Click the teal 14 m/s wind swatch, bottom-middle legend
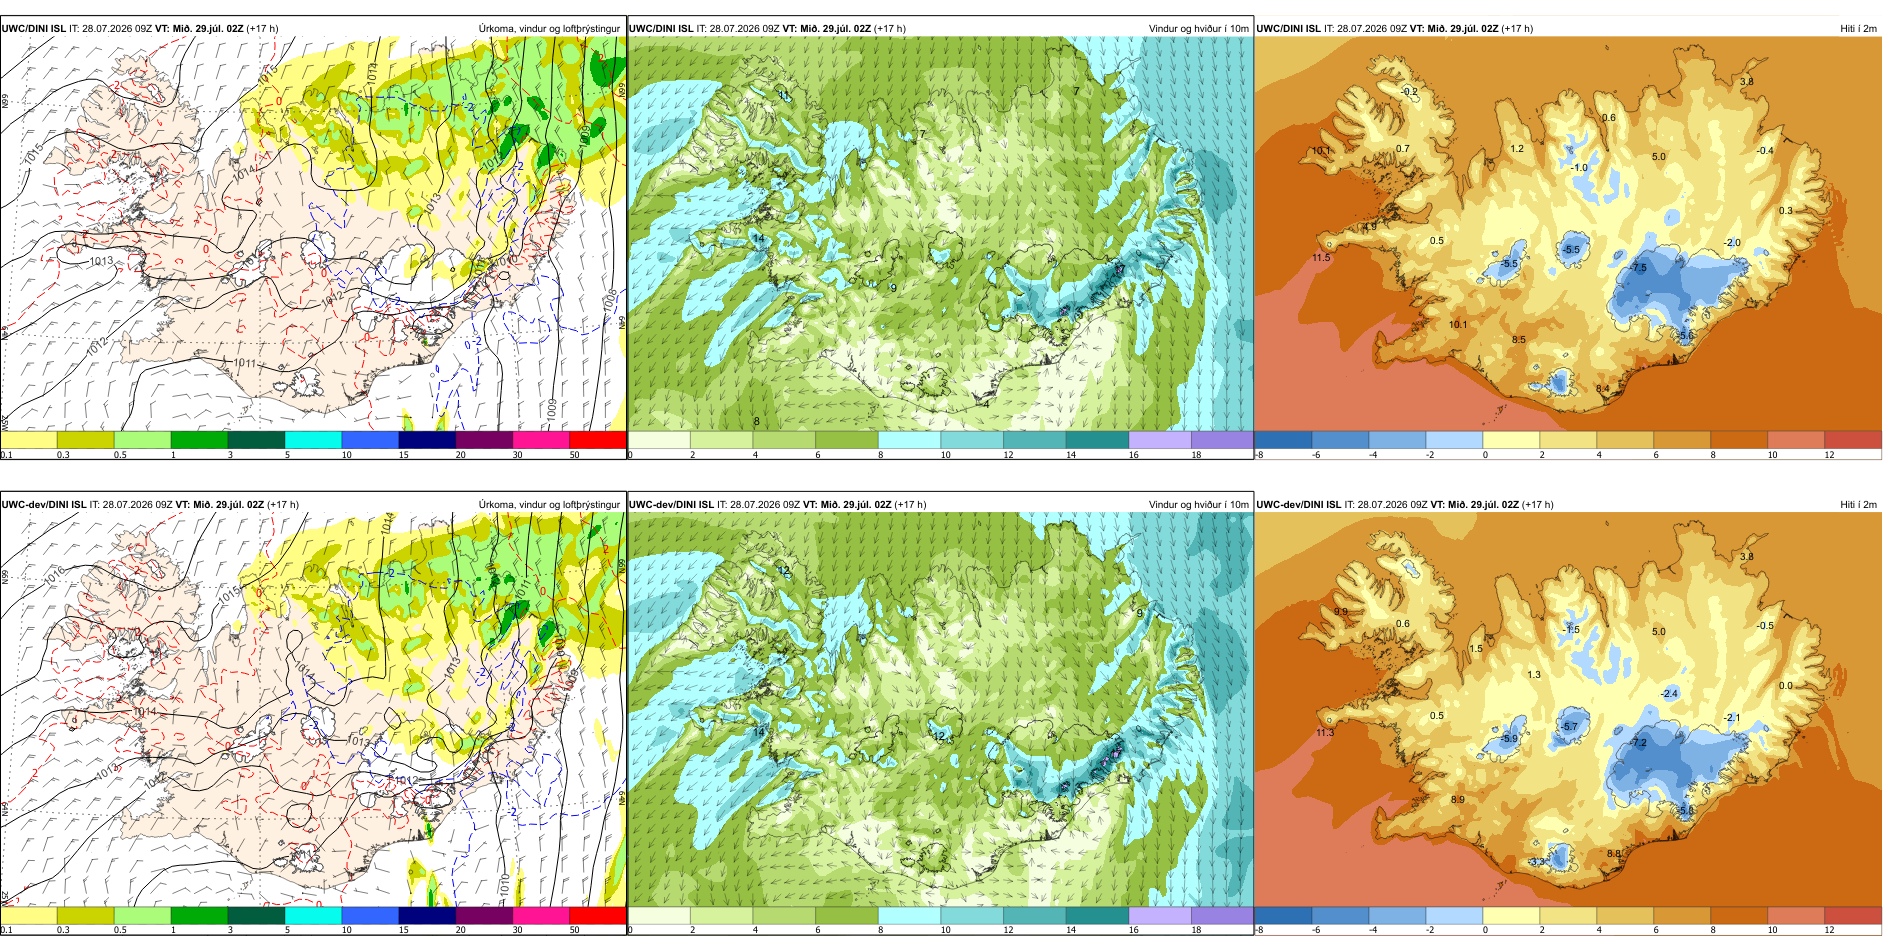Viewport: 1900px width, 950px height. [x=1097, y=915]
